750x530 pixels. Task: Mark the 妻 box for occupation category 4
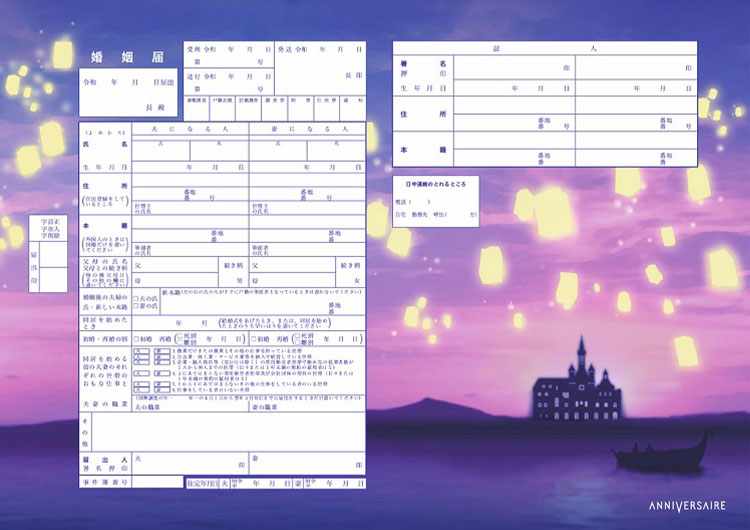pos(162,373)
